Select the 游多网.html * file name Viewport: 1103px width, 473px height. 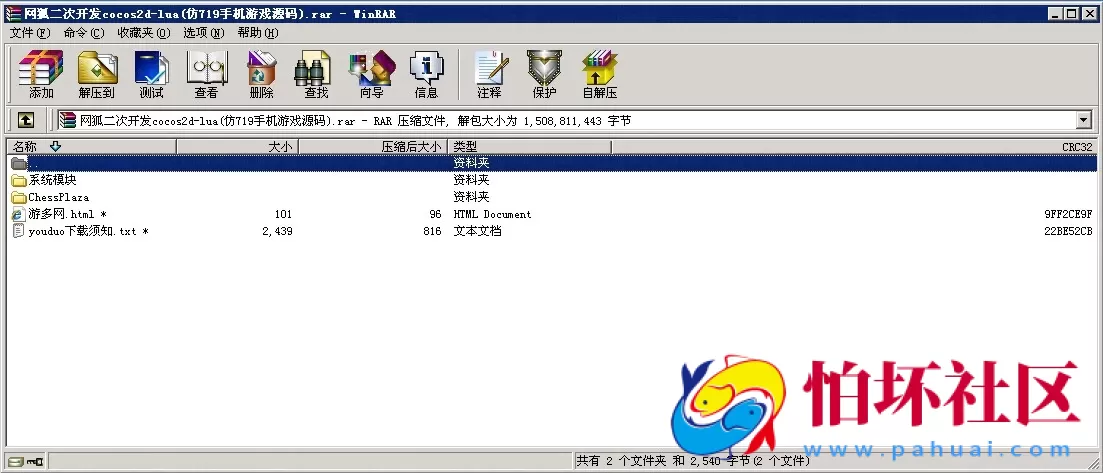pyautogui.click(x=68, y=214)
